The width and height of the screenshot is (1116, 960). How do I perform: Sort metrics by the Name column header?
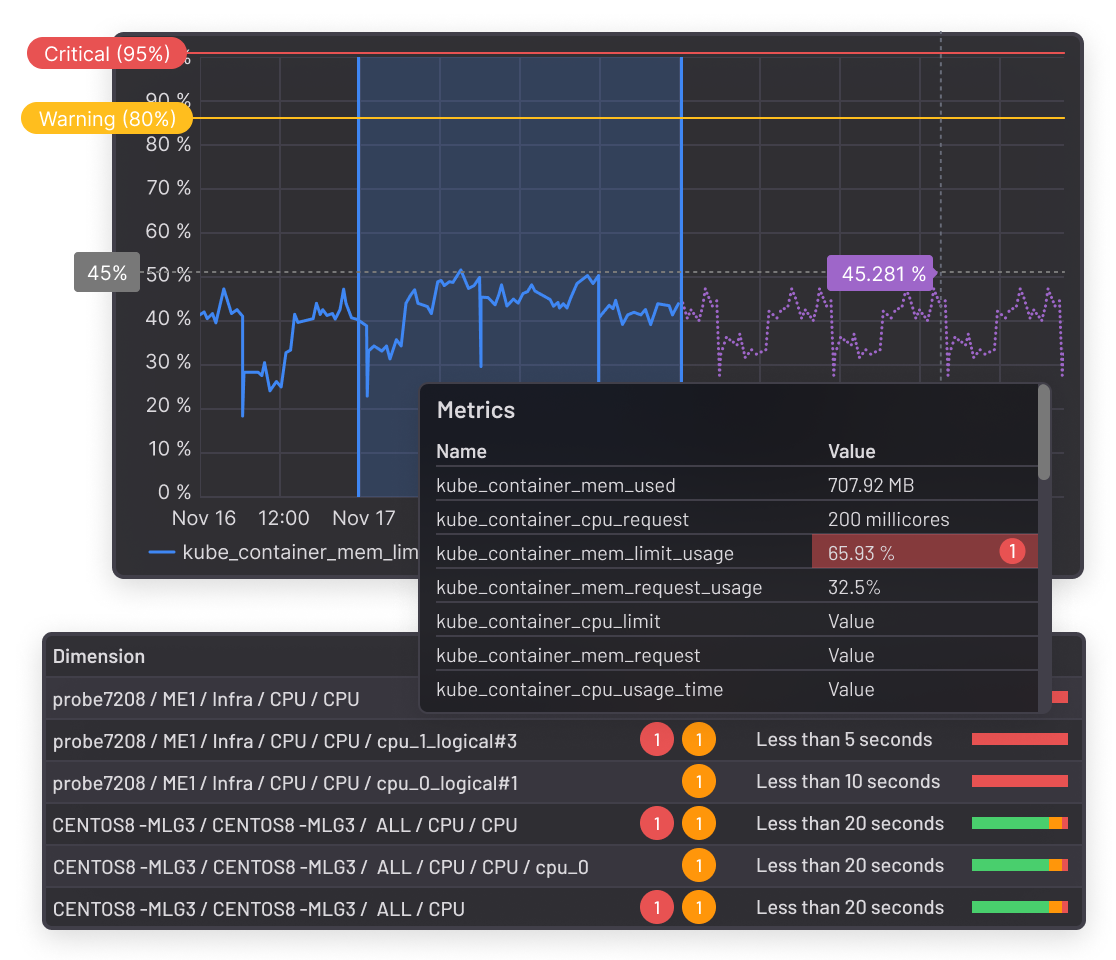(461, 451)
